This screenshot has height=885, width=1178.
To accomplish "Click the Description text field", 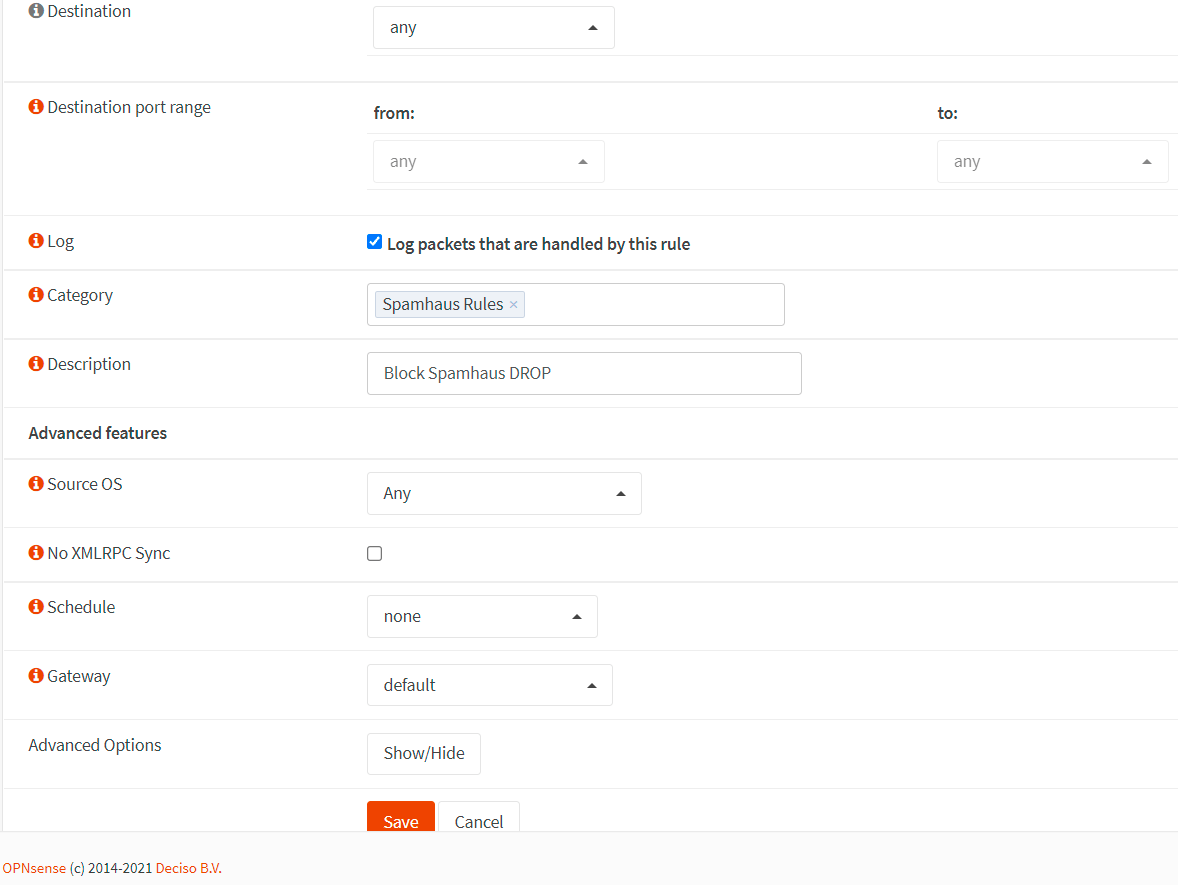I will point(584,374).
